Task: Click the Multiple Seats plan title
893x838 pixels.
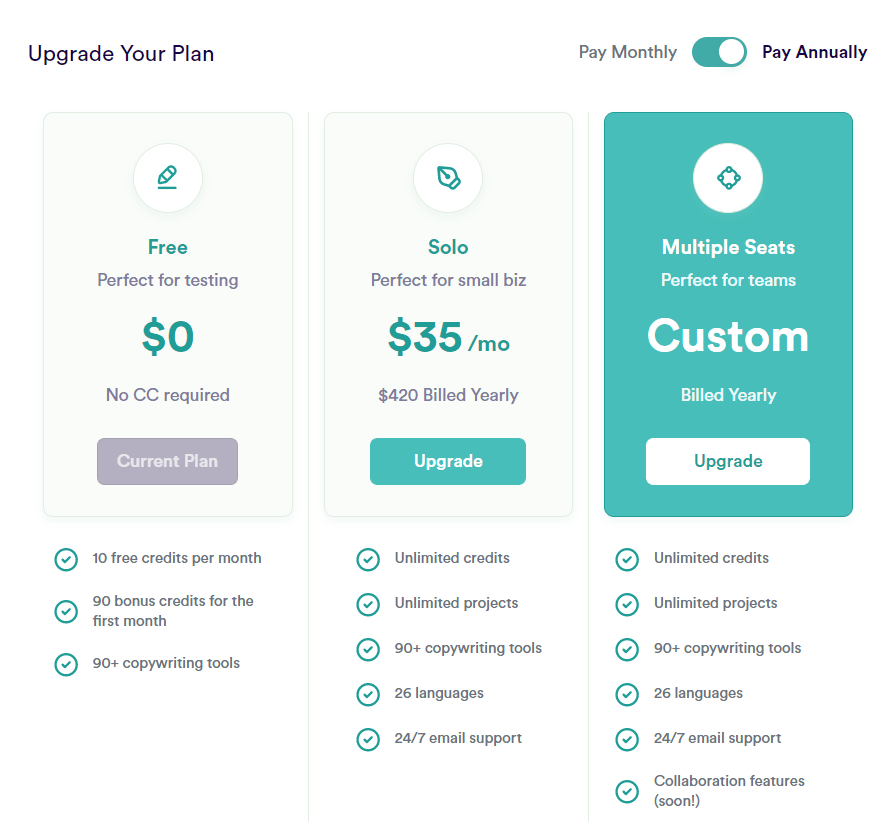Action: tap(728, 247)
